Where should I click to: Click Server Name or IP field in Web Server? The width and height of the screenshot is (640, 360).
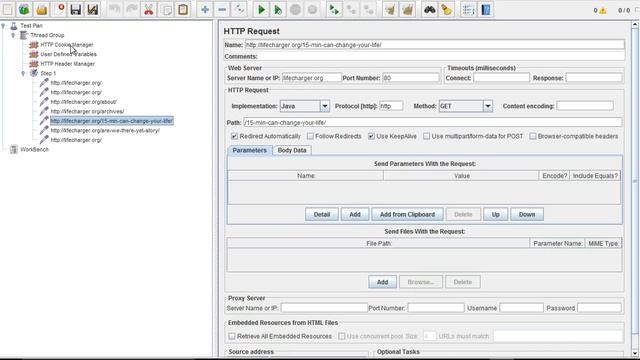311,78
